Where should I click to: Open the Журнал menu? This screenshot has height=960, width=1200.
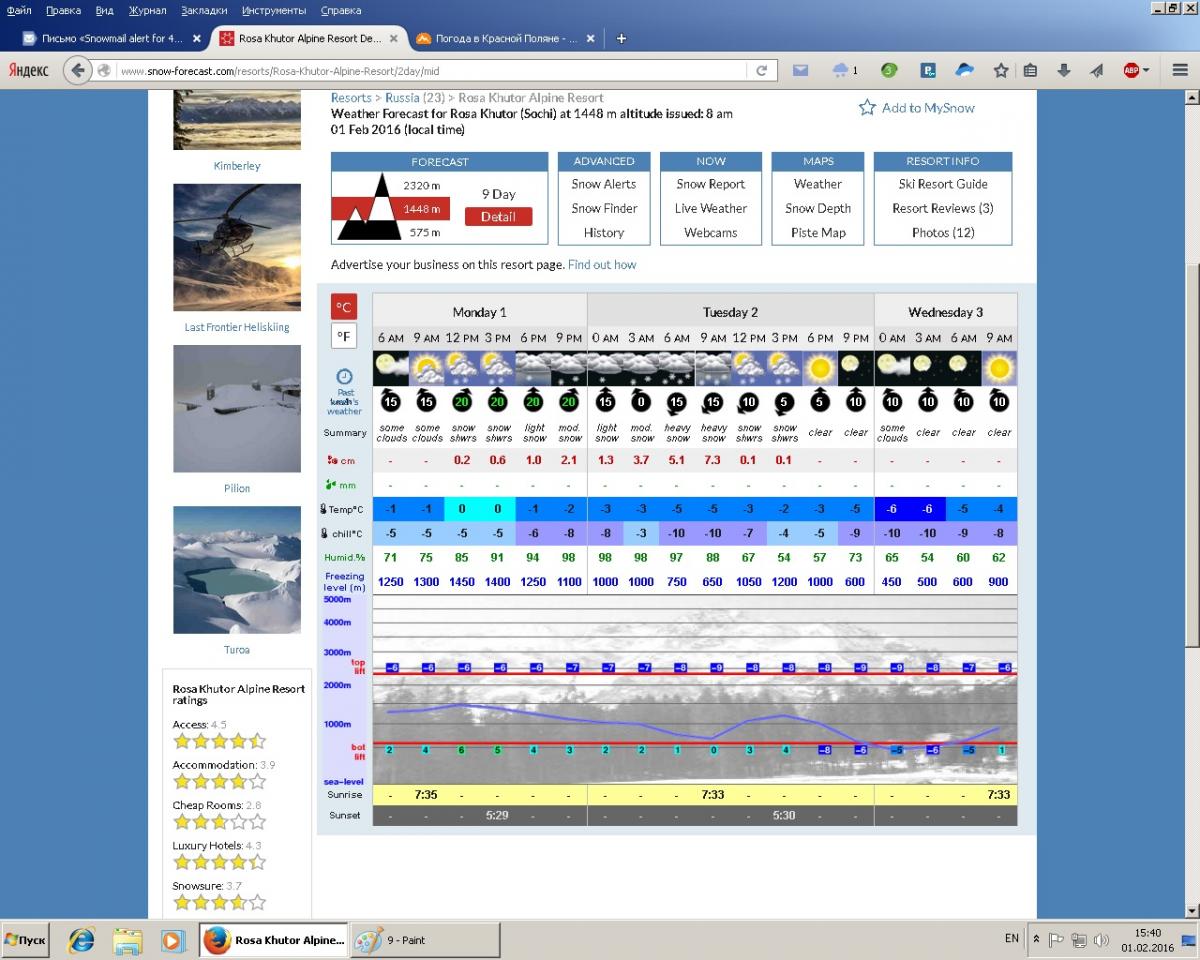[148, 10]
